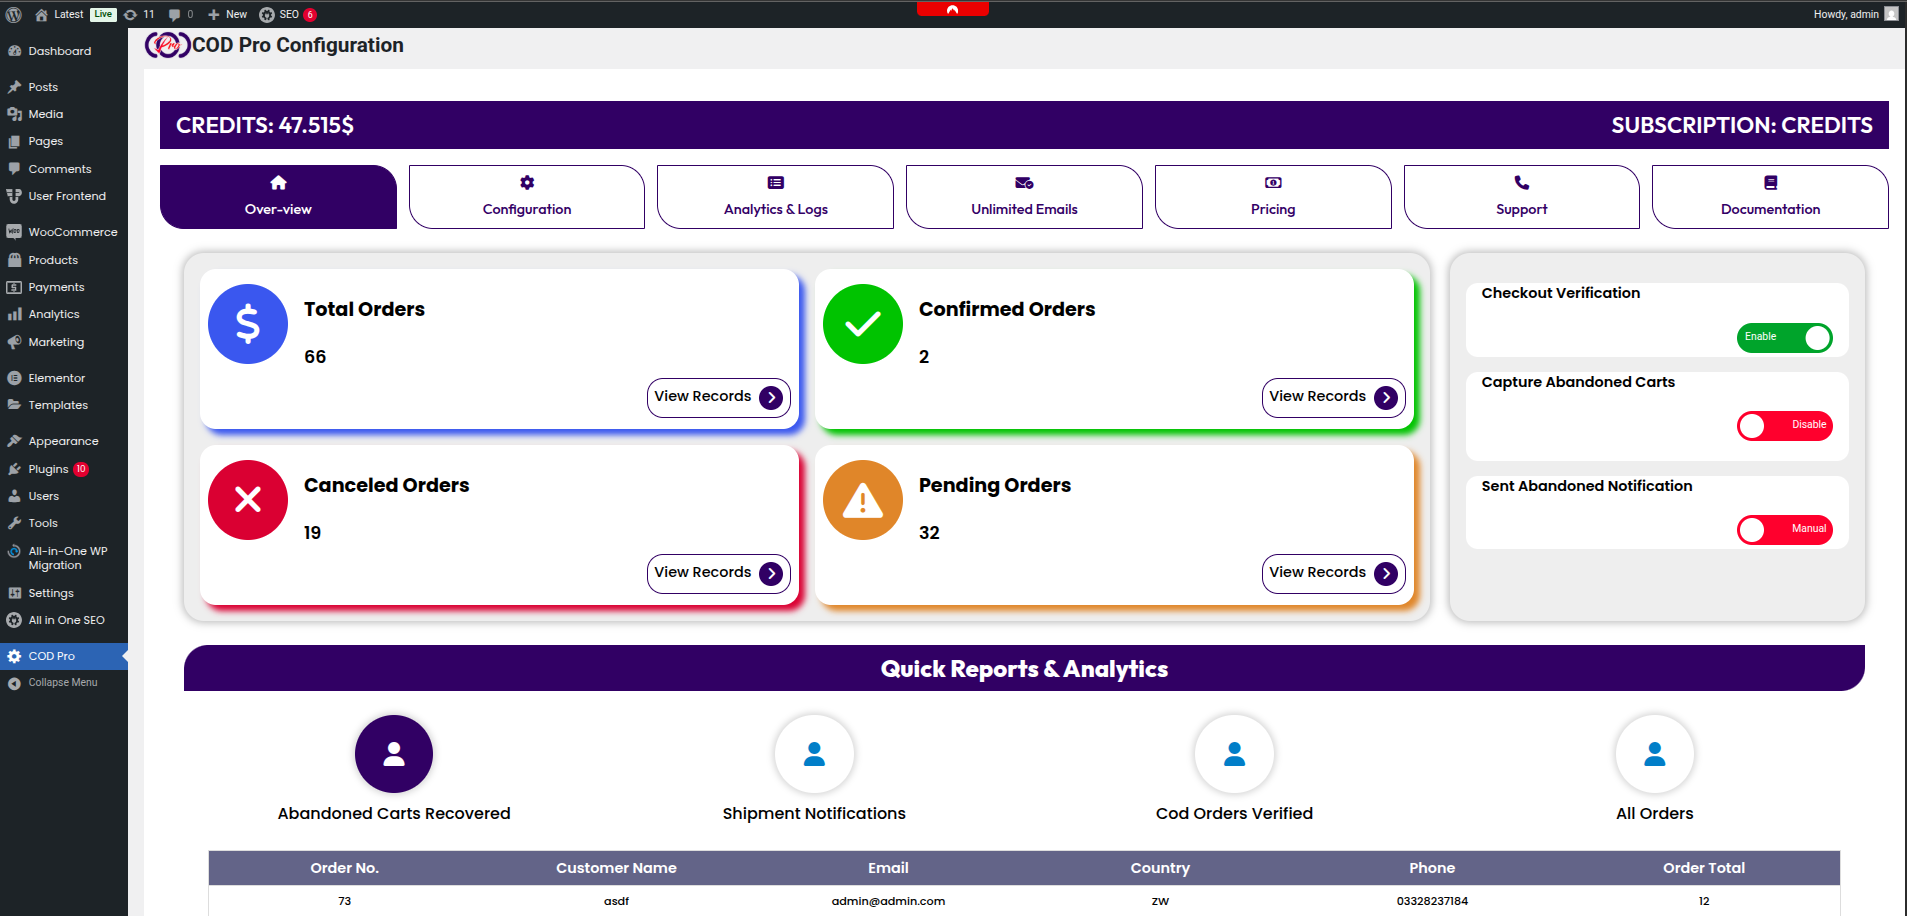The width and height of the screenshot is (1907, 916).
Task: Toggle Checkout Verification switch
Action: tap(1785, 338)
